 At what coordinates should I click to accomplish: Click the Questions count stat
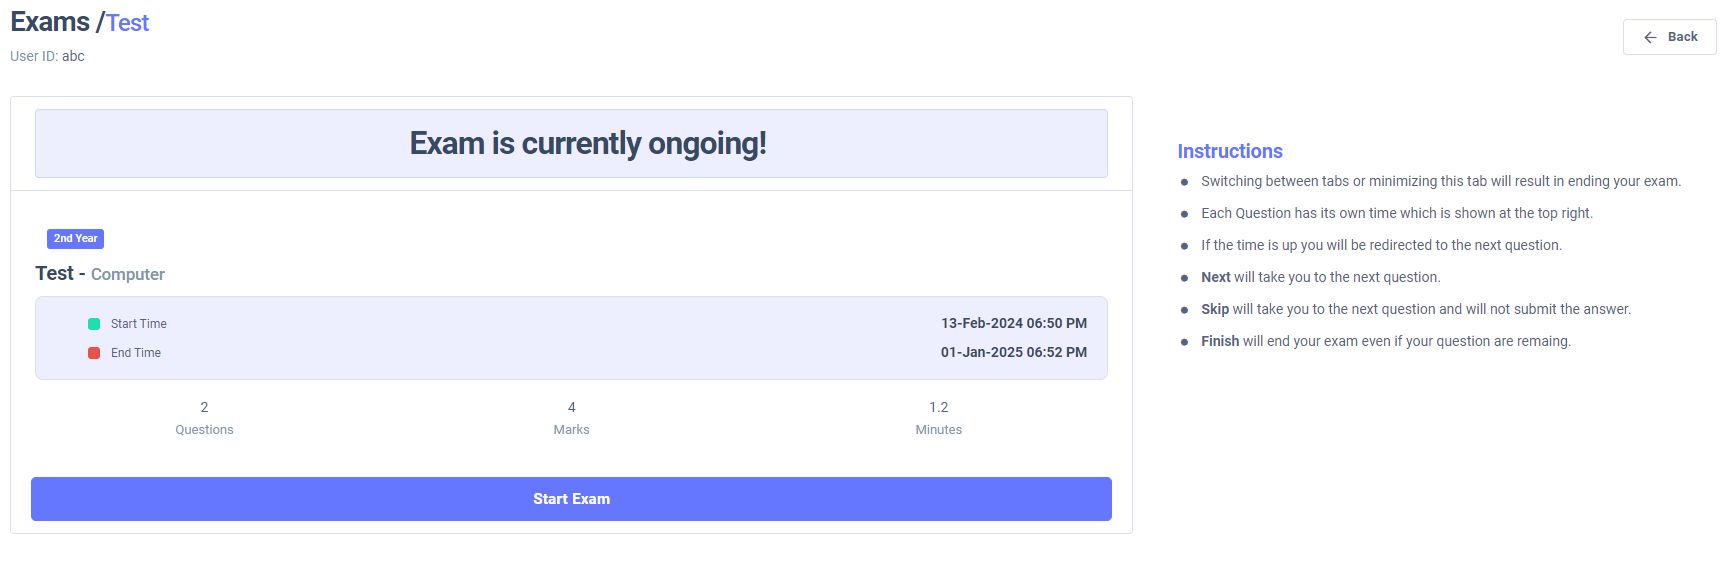point(204,418)
